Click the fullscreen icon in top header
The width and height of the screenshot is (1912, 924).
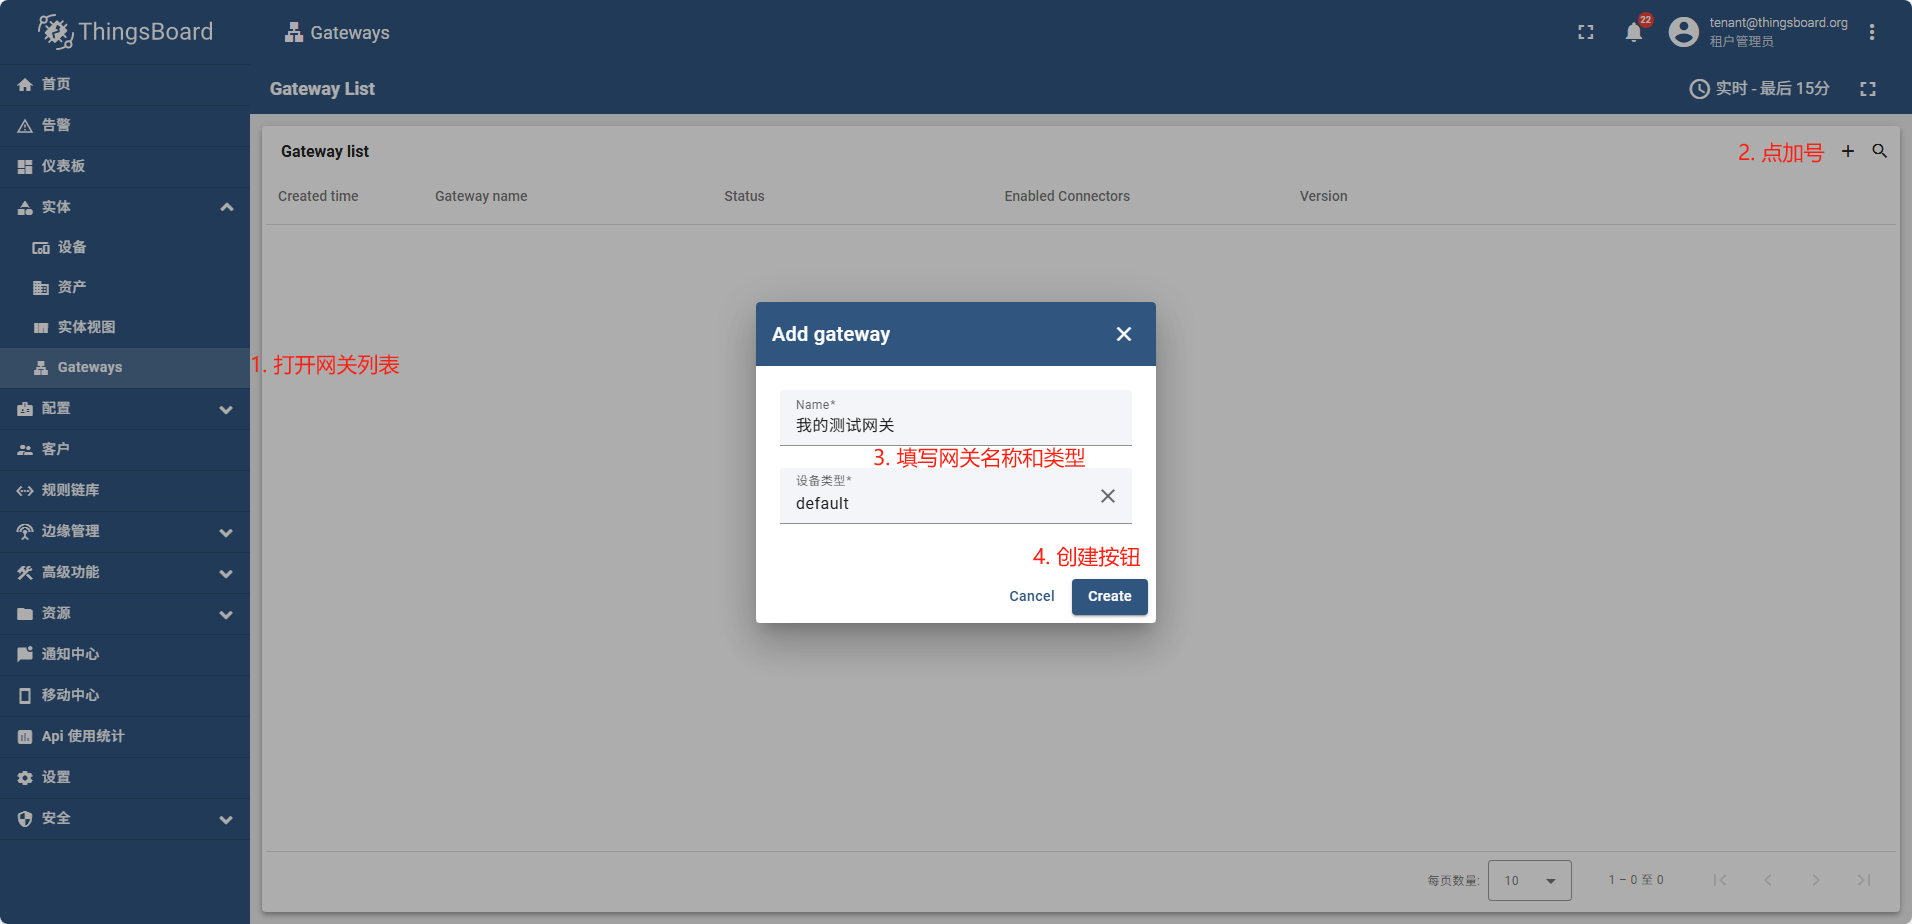pos(1585,33)
